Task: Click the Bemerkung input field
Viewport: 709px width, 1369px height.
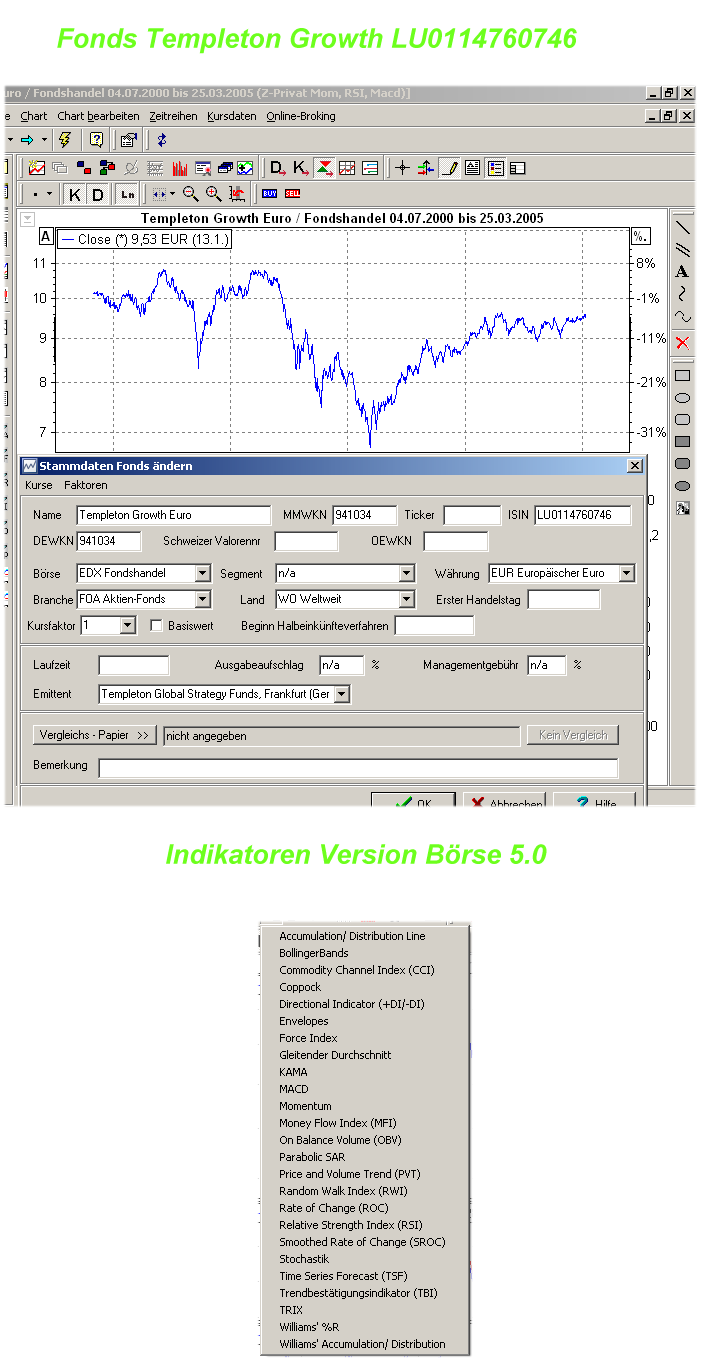Action: click(x=358, y=768)
